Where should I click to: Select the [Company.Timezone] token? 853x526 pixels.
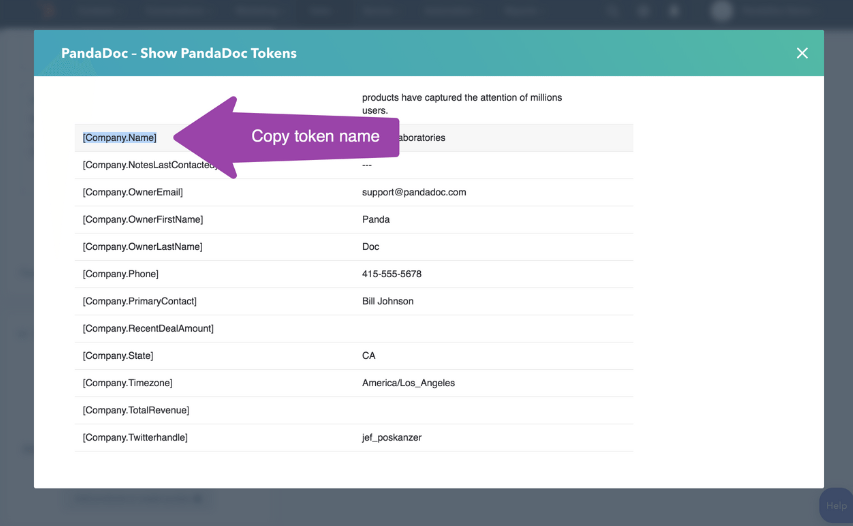(x=128, y=382)
